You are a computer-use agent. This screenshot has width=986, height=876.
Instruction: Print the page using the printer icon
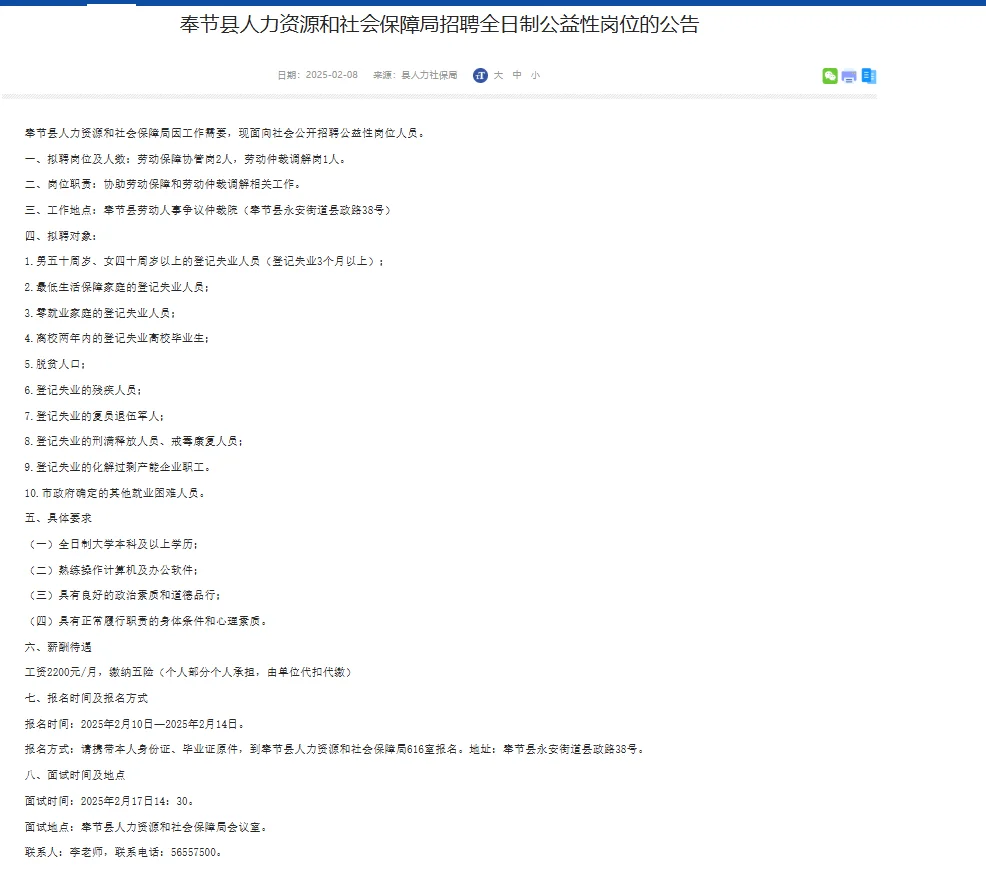click(849, 76)
